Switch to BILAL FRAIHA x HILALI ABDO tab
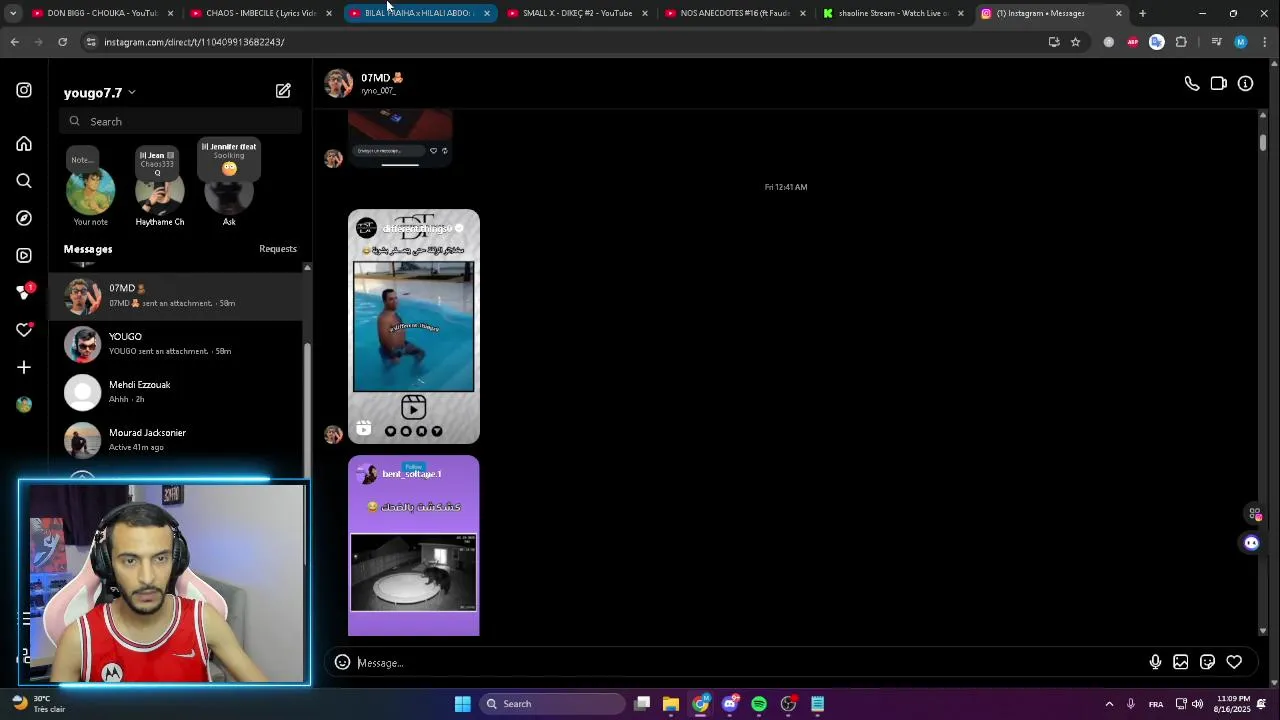The image size is (1280, 720). [418, 13]
